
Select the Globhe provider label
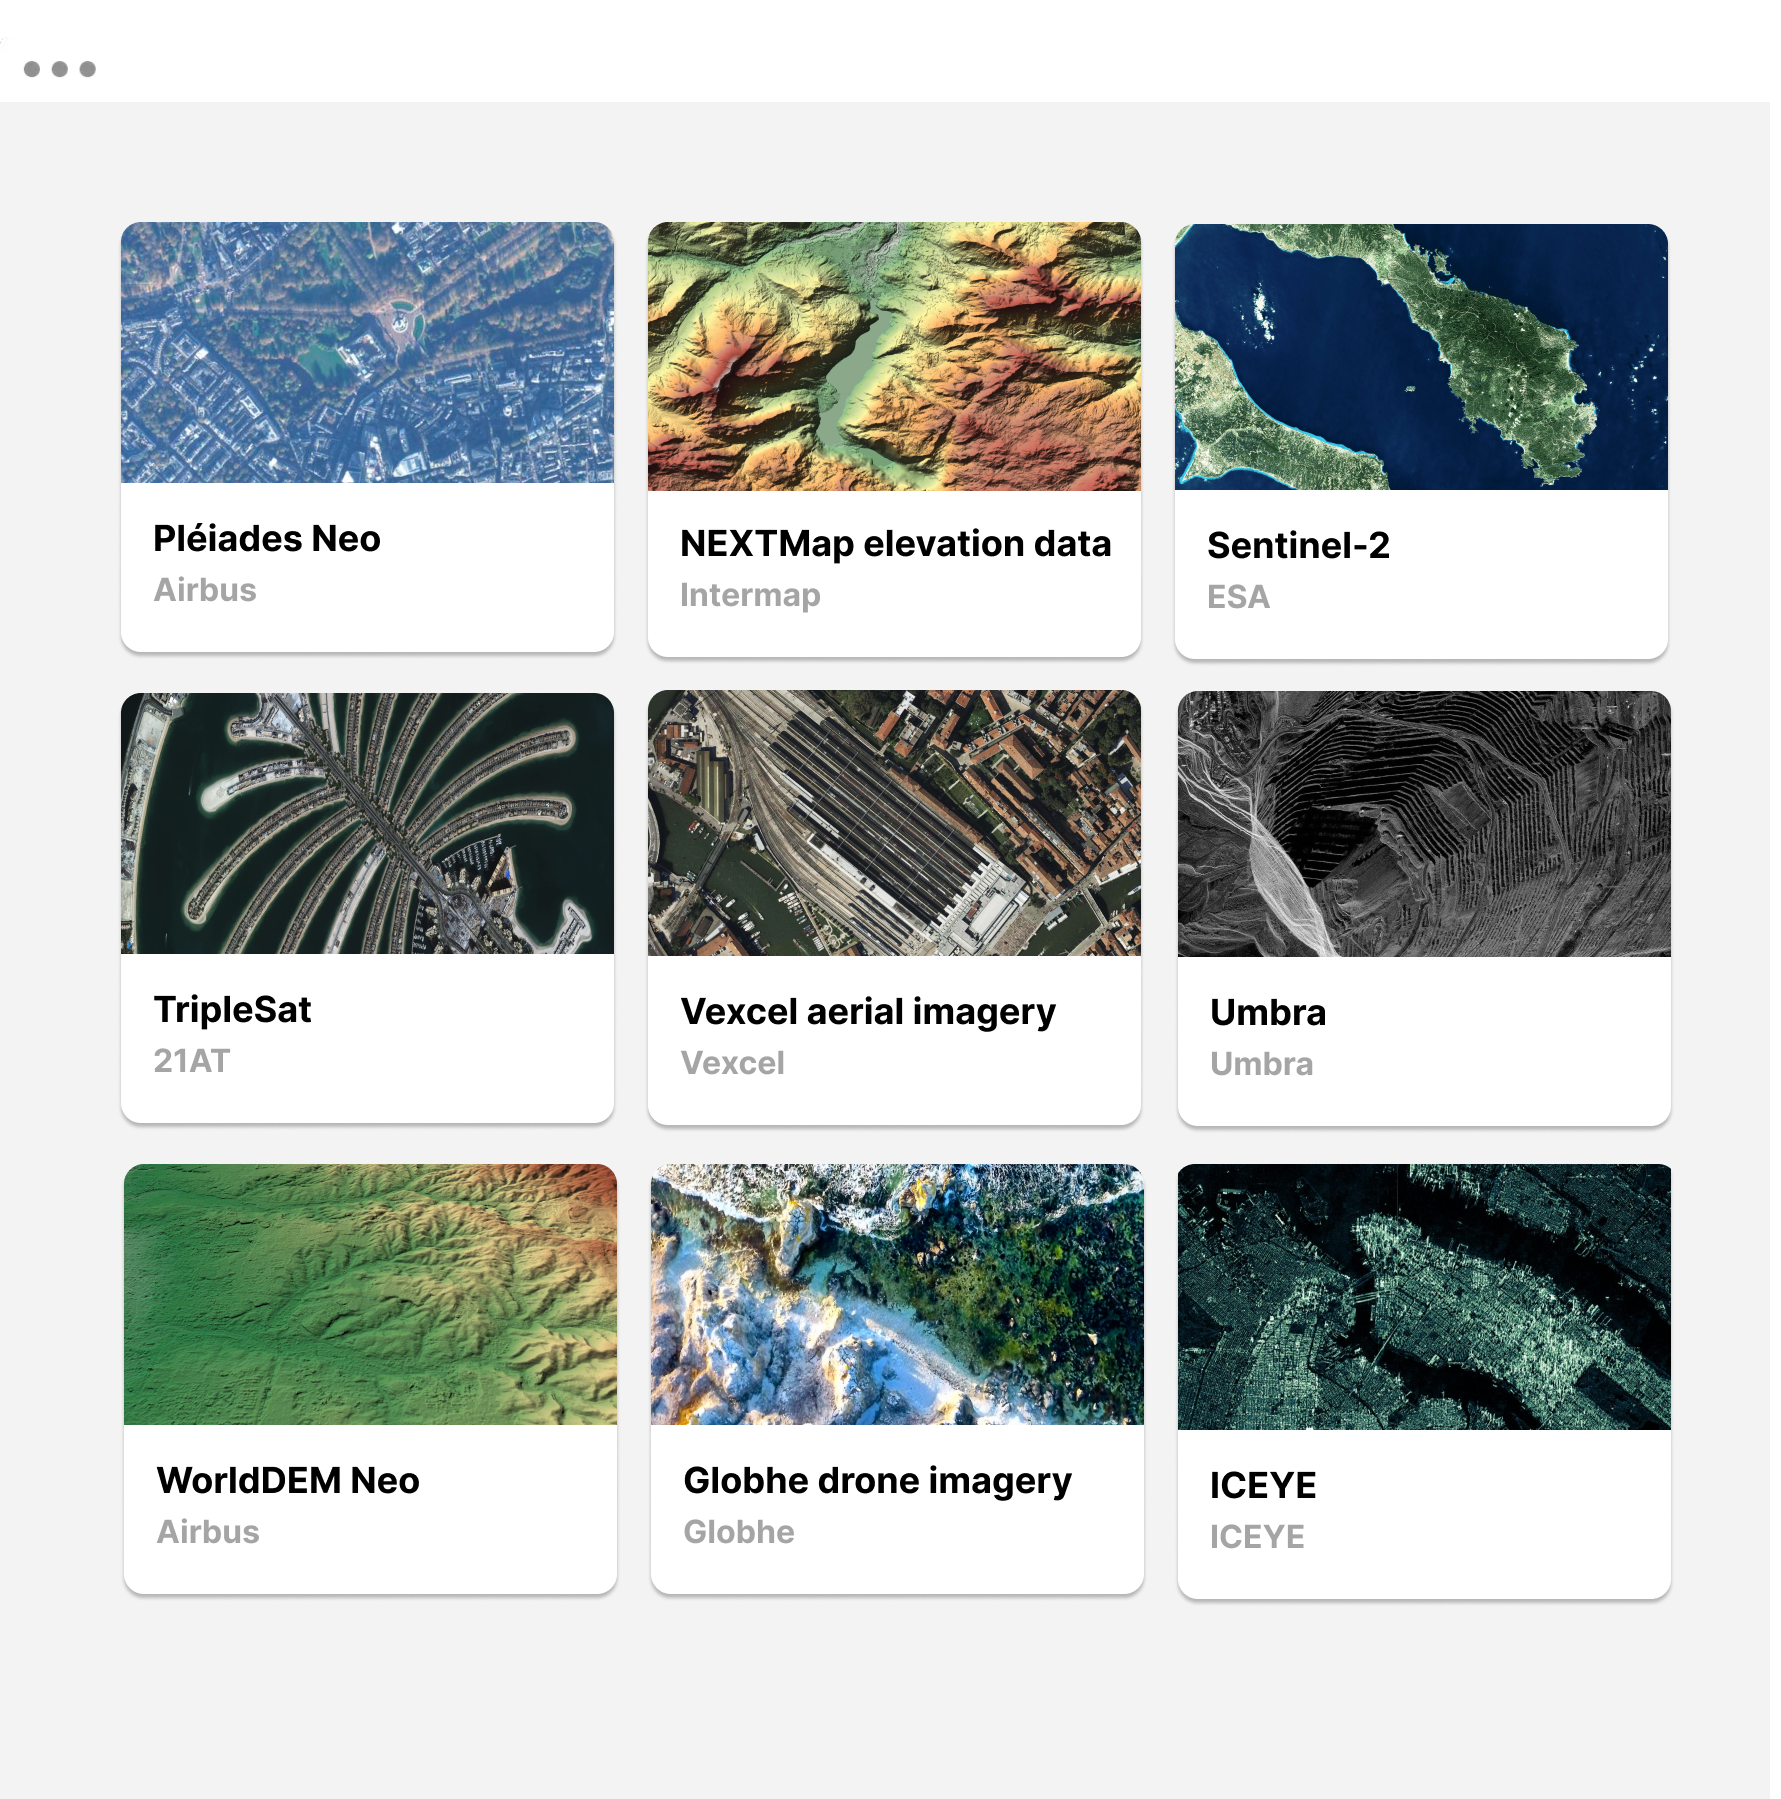pos(739,1532)
